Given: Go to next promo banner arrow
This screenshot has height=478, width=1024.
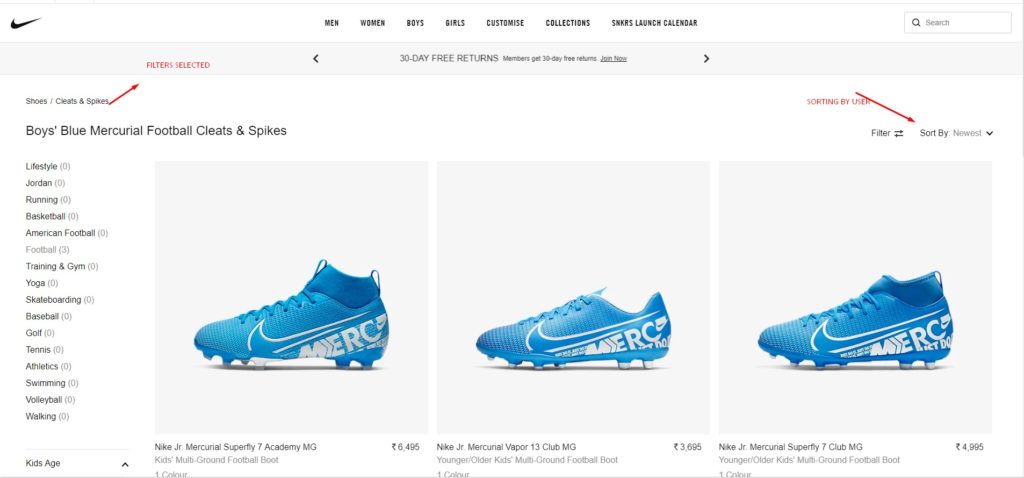Looking at the screenshot, I should pyautogui.click(x=706, y=58).
